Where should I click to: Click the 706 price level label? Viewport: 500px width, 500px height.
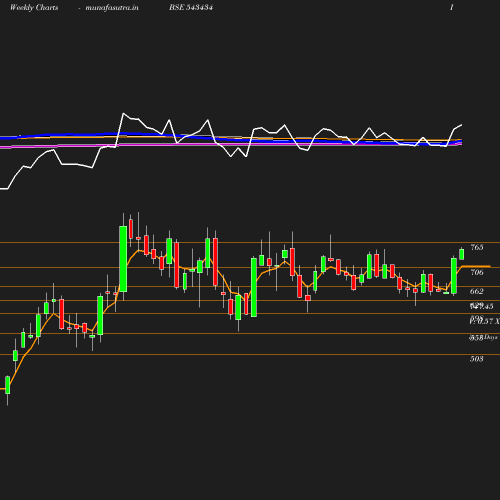477,272
